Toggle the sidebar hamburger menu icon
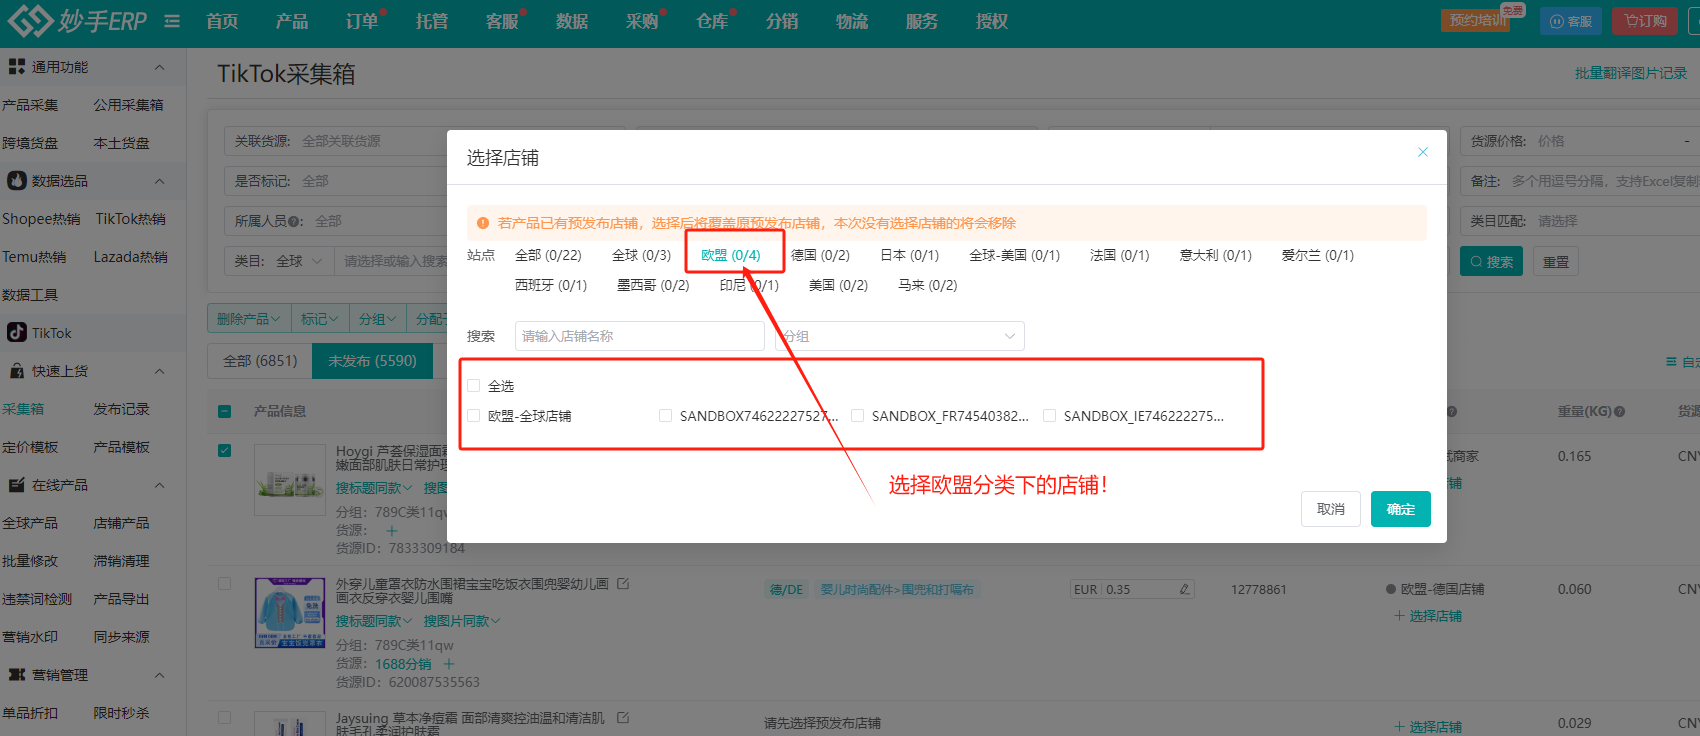The width and height of the screenshot is (1700, 736). point(172,21)
